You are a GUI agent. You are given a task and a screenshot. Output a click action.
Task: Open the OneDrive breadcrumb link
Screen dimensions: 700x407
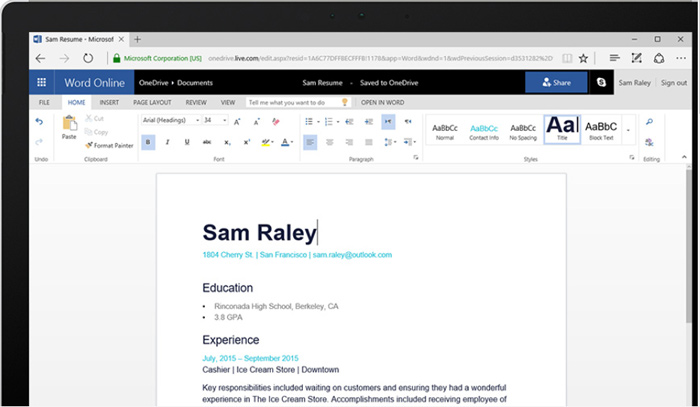(x=154, y=83)
